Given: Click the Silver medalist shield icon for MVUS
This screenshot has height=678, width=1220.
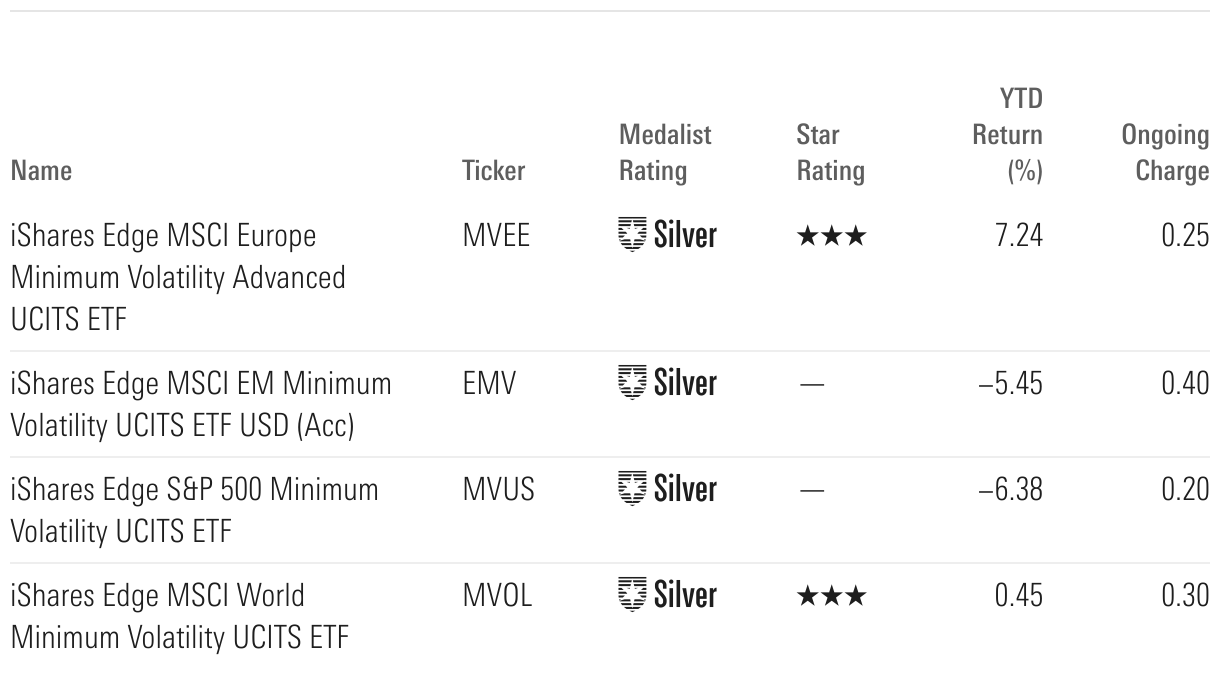Looking at the screenshot, I should click(632, 489).
